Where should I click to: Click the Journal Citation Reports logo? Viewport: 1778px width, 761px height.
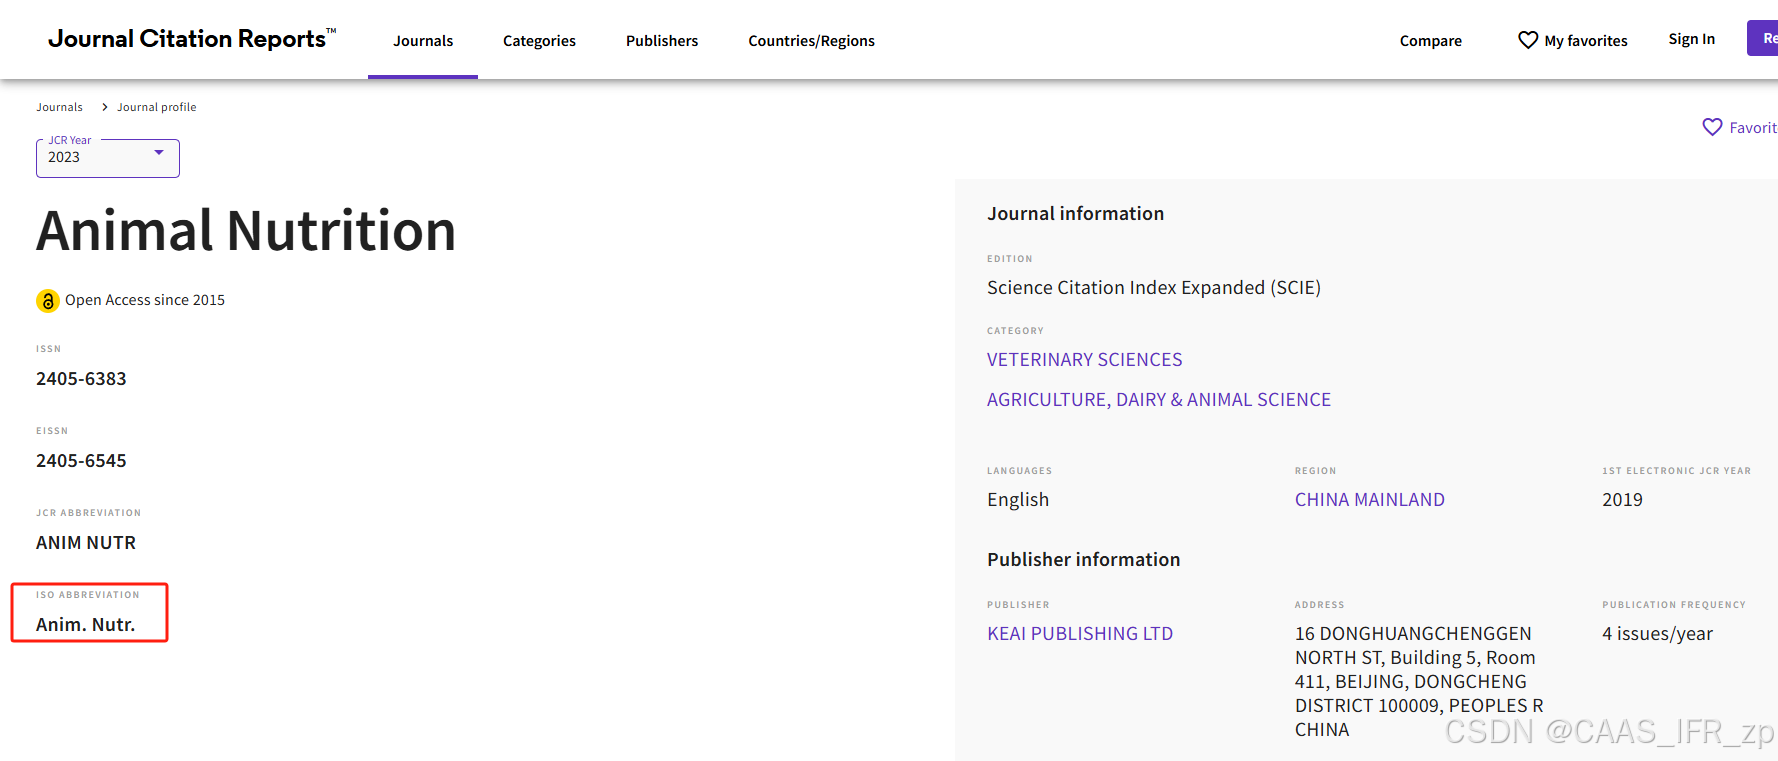click(192, 38)
